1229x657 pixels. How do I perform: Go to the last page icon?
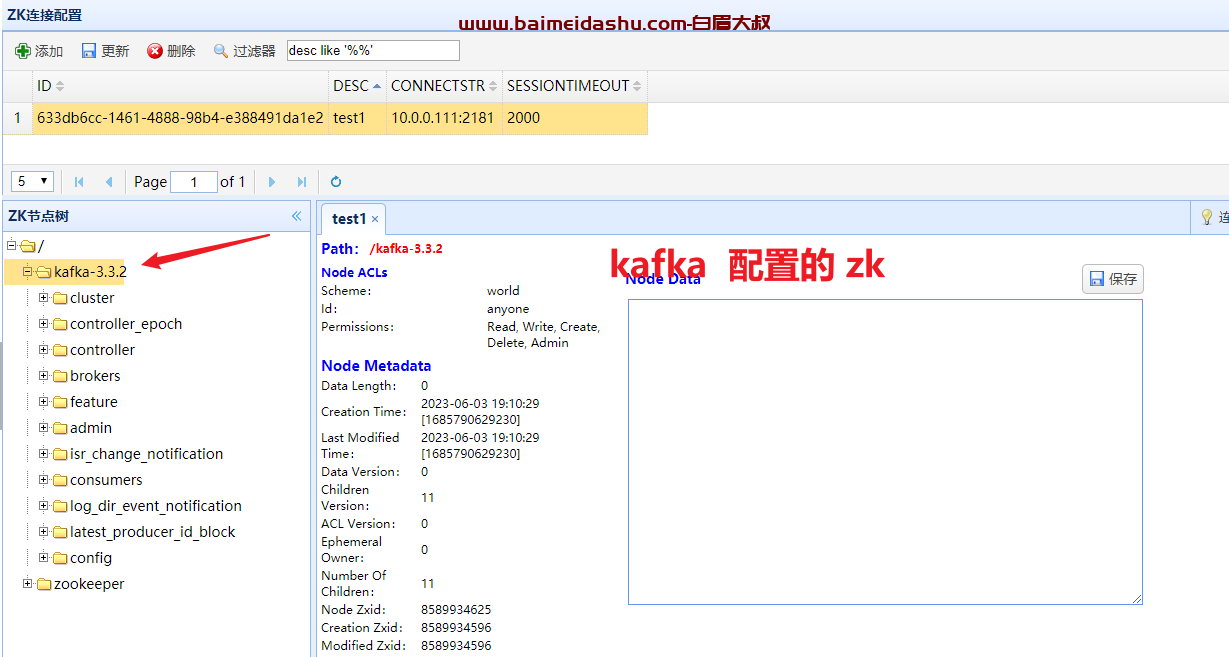coord(301,182)
